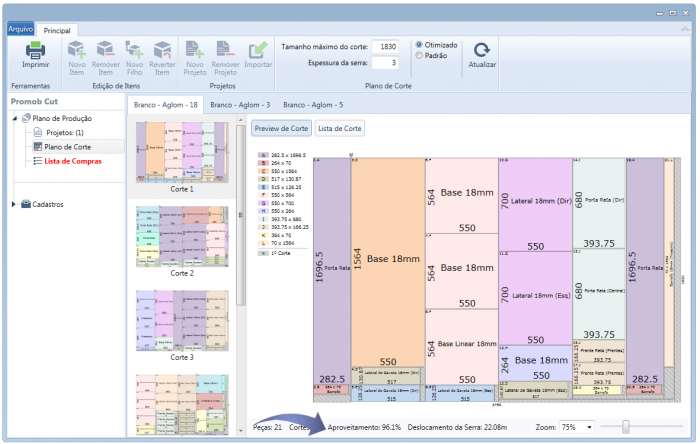Click the Remover Item icon

pyautogui.click(x=106, y=50)
